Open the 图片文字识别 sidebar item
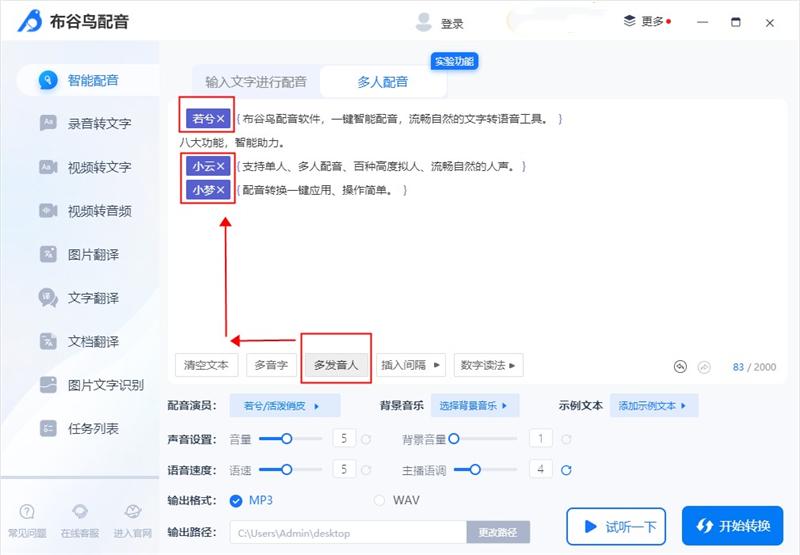800x555 pixels. coord(92,385)
